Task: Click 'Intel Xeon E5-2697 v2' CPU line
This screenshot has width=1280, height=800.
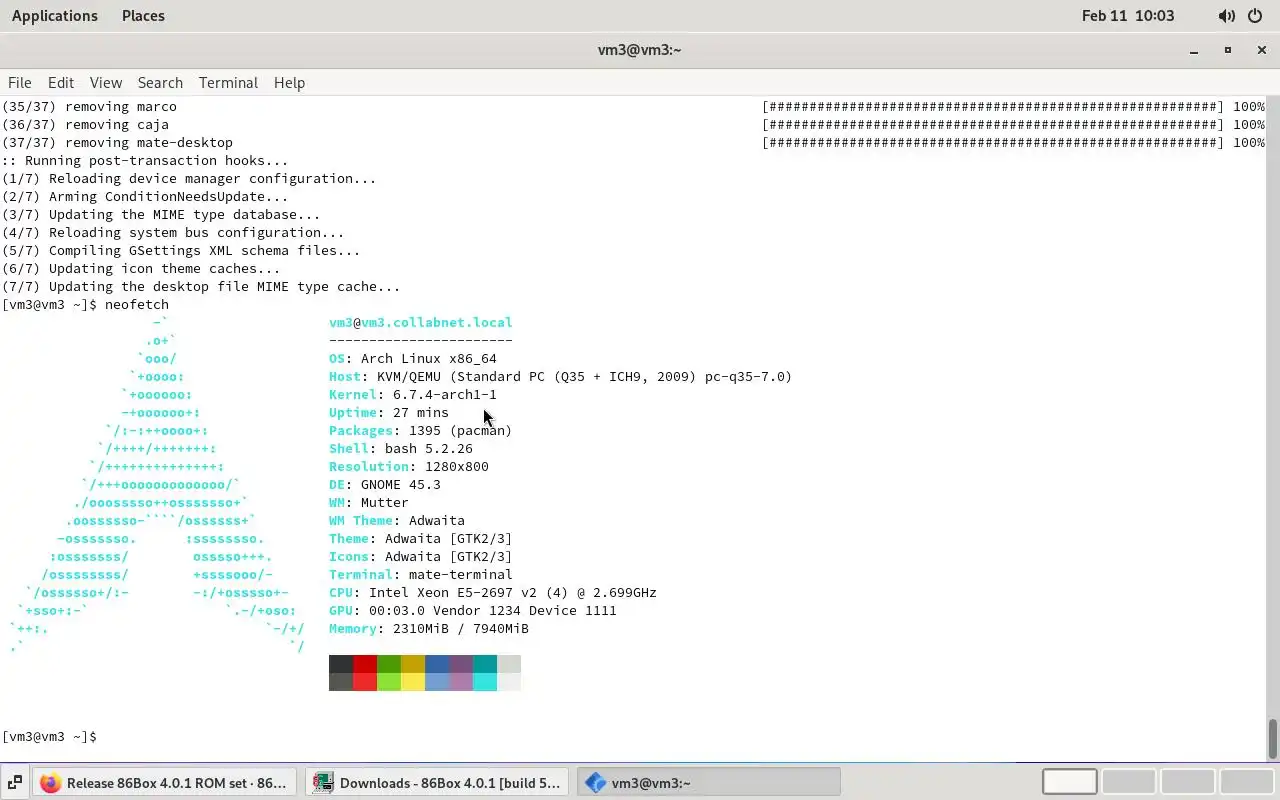Action: (493, 593)
